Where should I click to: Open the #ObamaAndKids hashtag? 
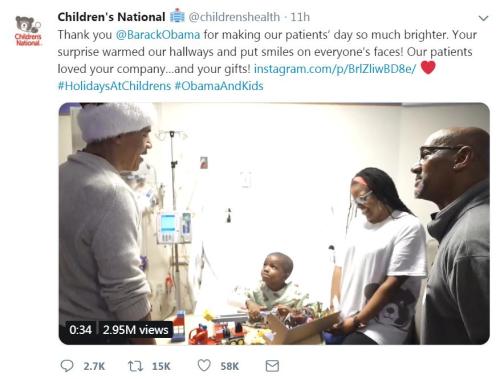pyautogui.click(x=219, y=86)
